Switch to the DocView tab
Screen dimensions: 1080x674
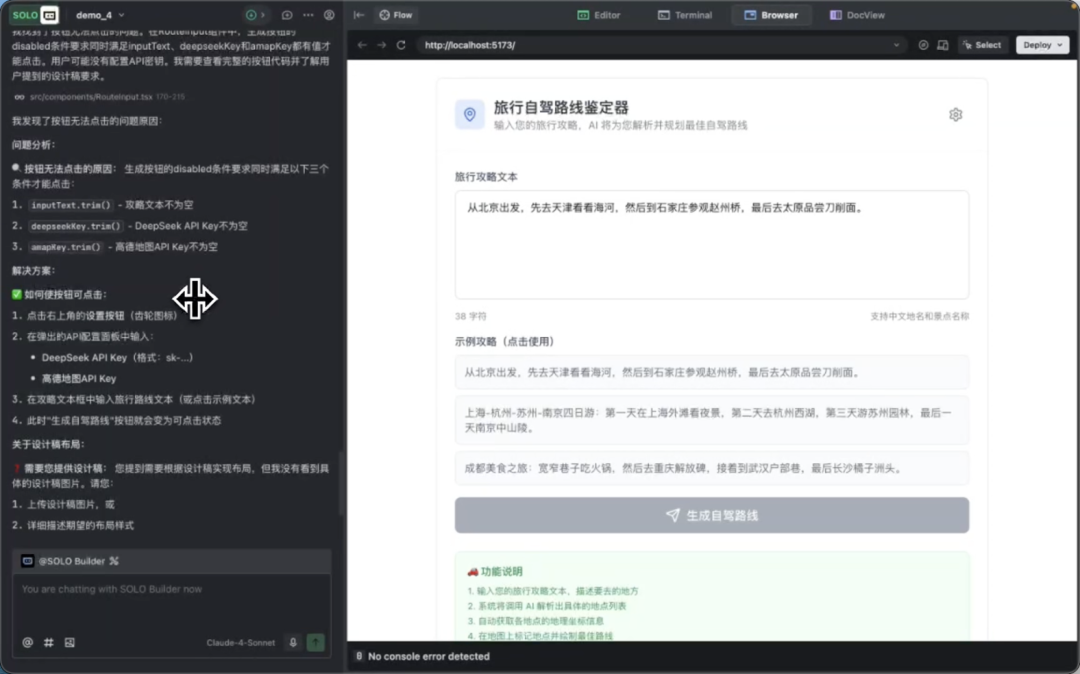[858, 15]
